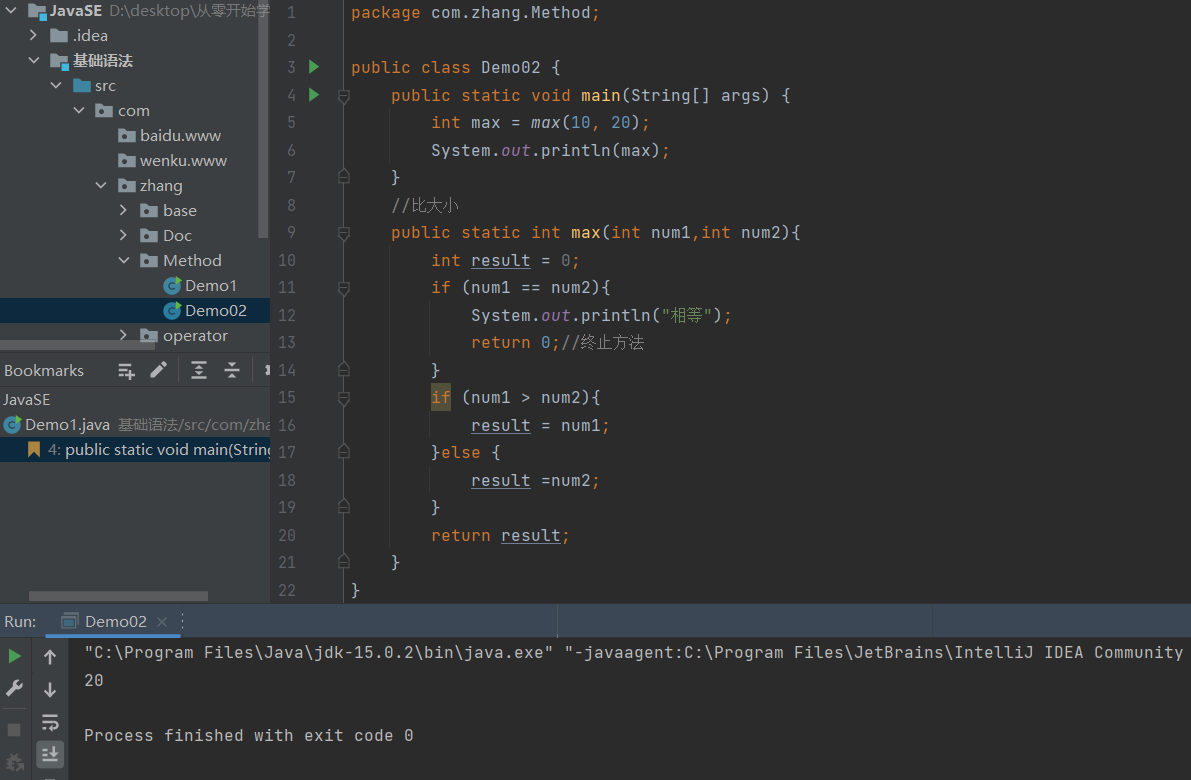Collapse the 基础语法 module
Image resolution: width=1191 pixels, height=780 pixels.
pos(33,60)
